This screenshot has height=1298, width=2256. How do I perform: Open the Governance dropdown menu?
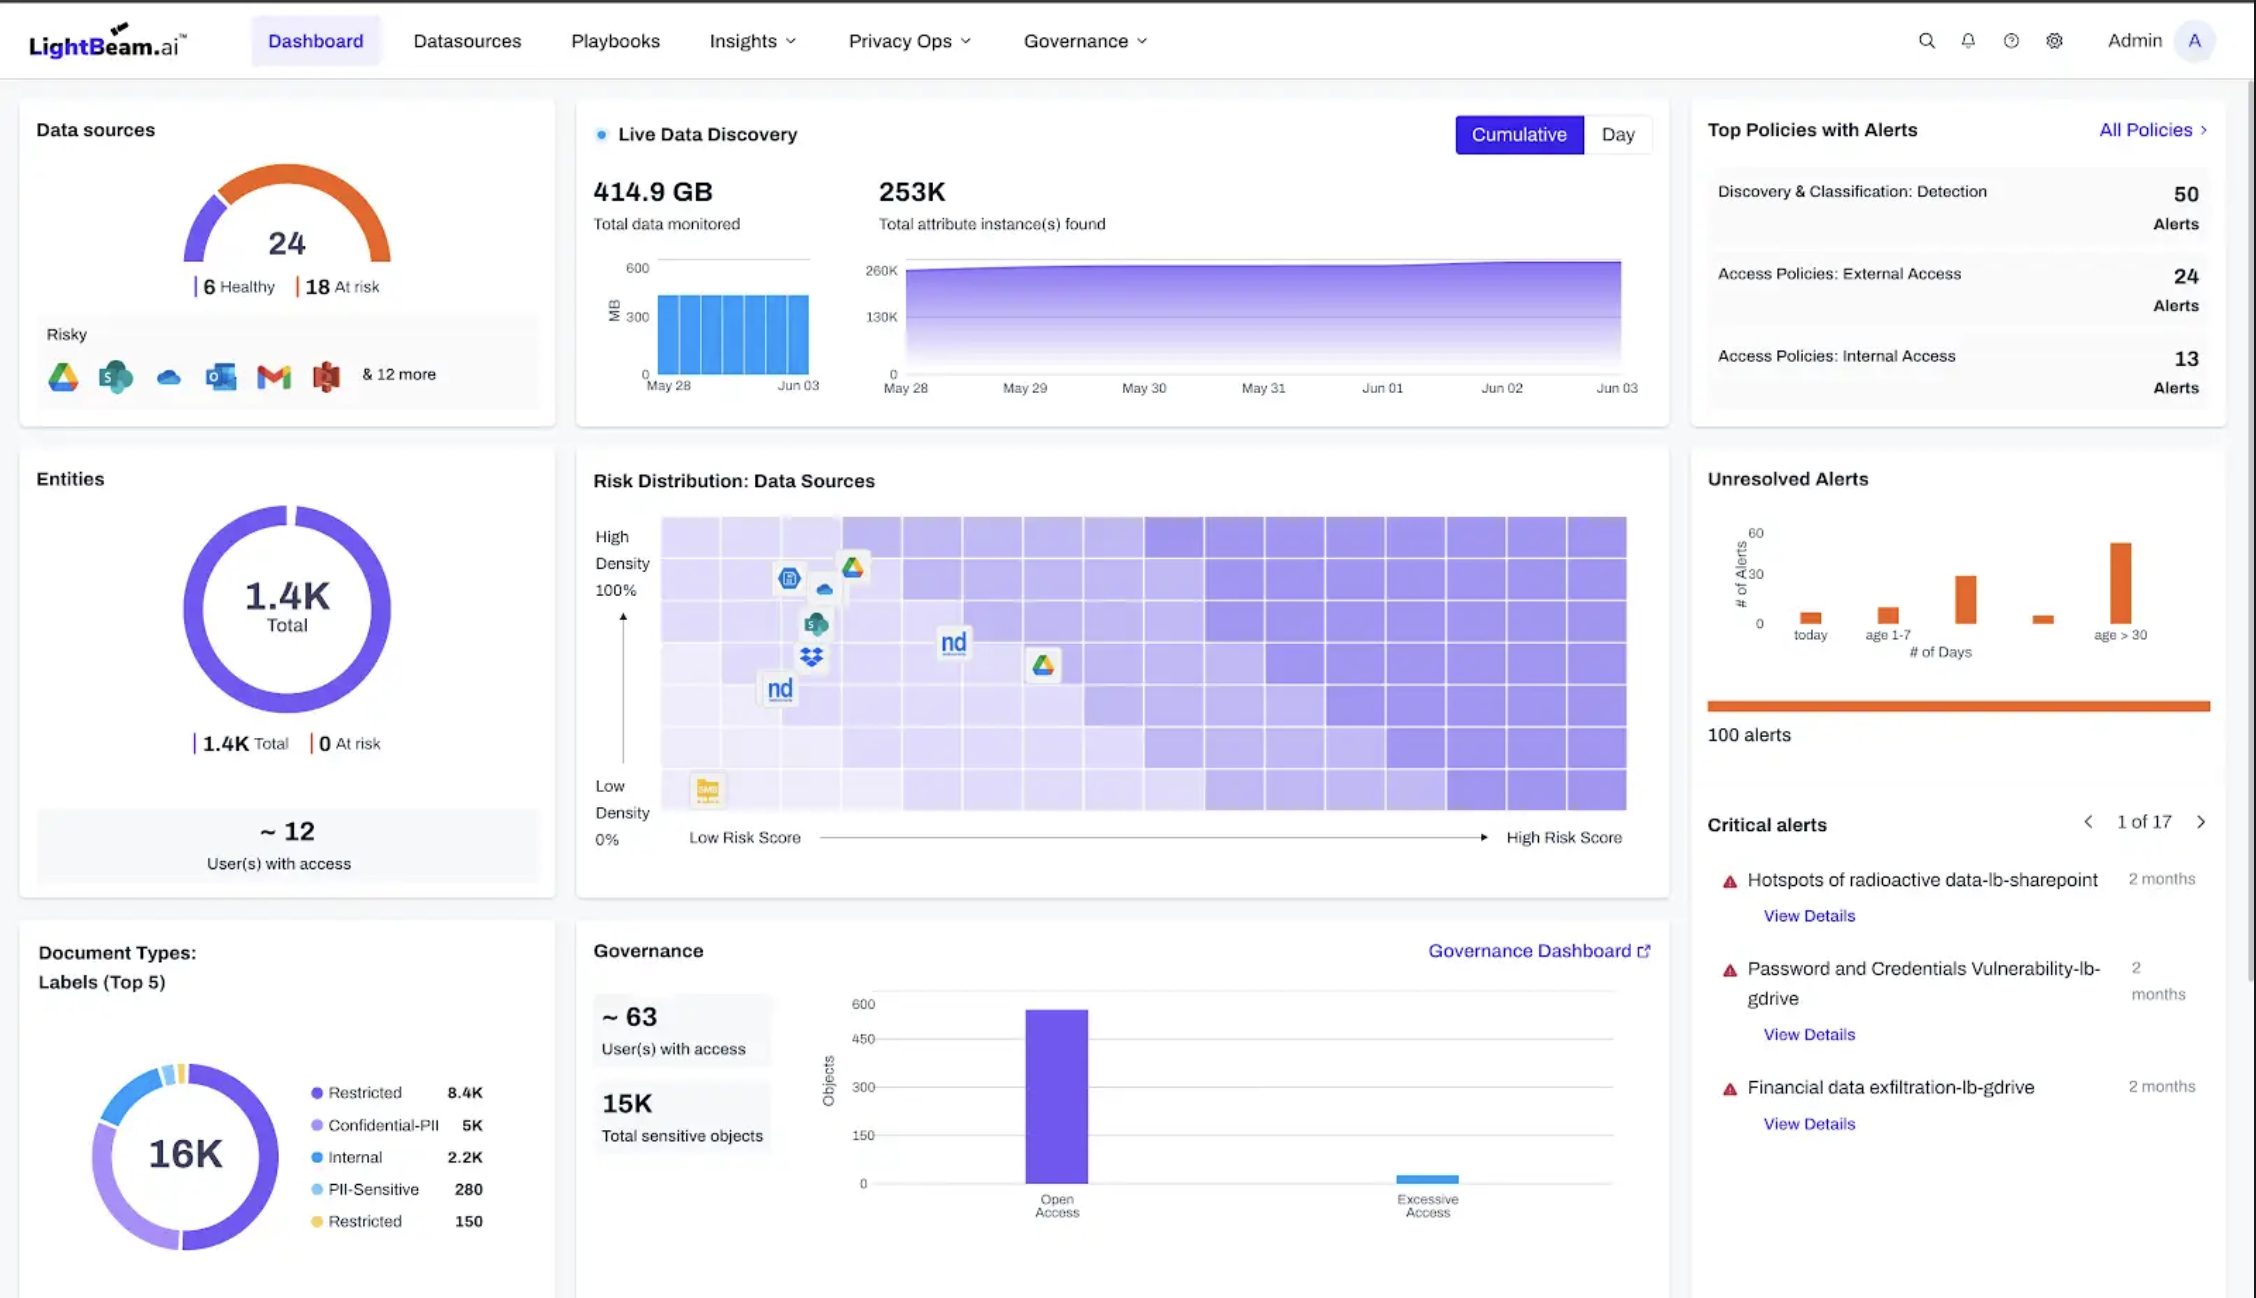(x=1085, y=41)
